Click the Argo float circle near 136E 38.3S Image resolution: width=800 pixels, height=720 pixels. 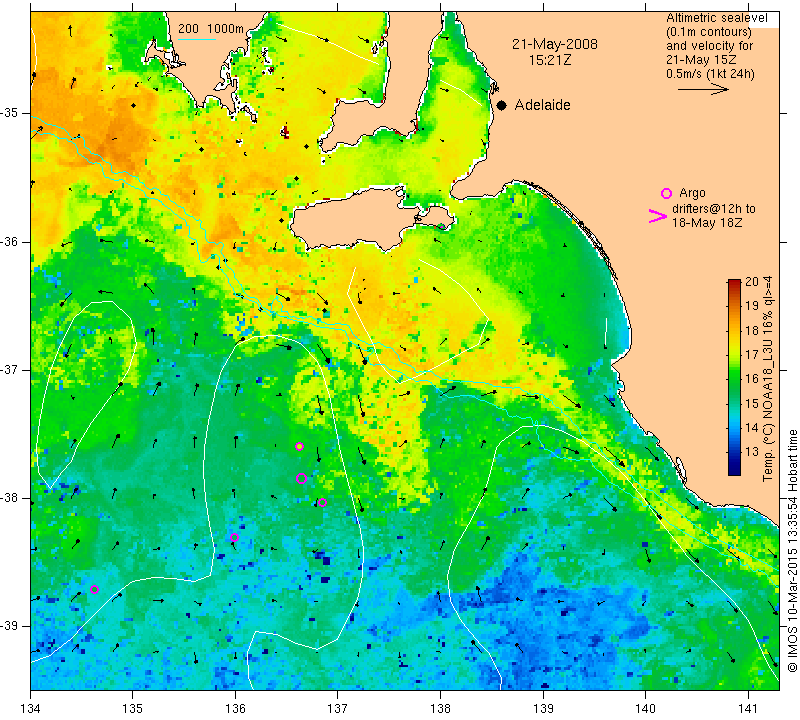click(234, 537)
